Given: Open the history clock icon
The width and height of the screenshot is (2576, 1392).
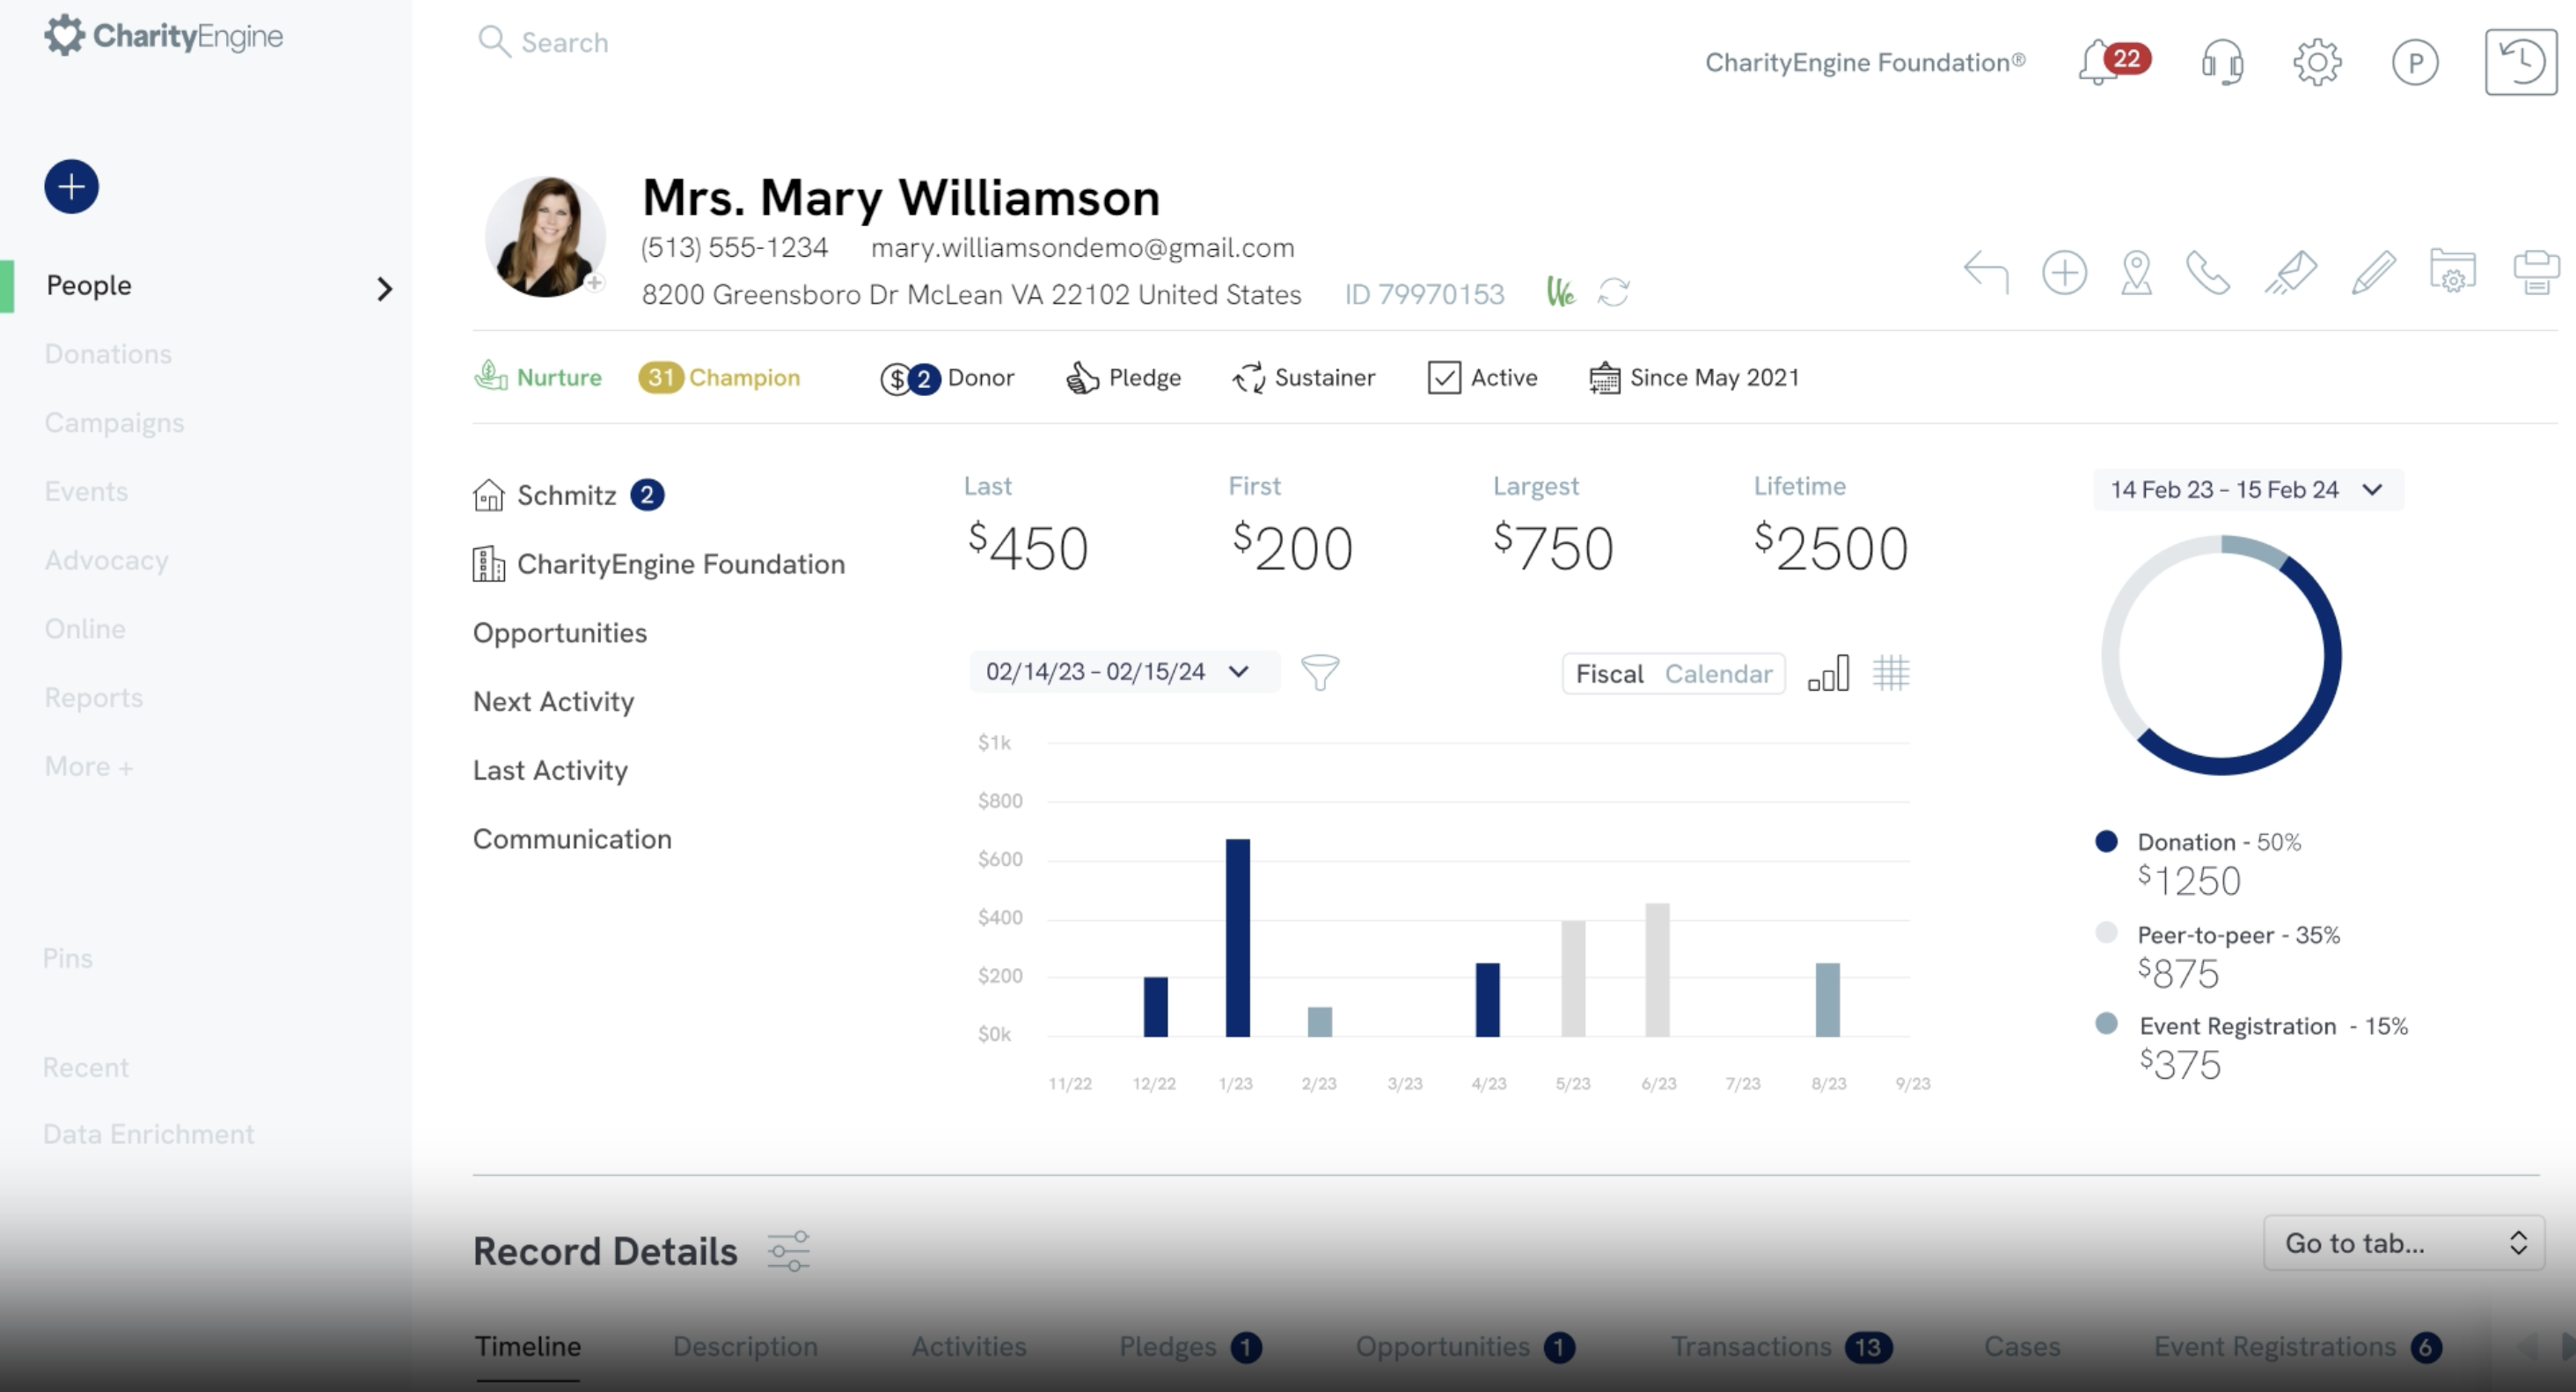Looking at the screenshot, I should coord(2521,62).
